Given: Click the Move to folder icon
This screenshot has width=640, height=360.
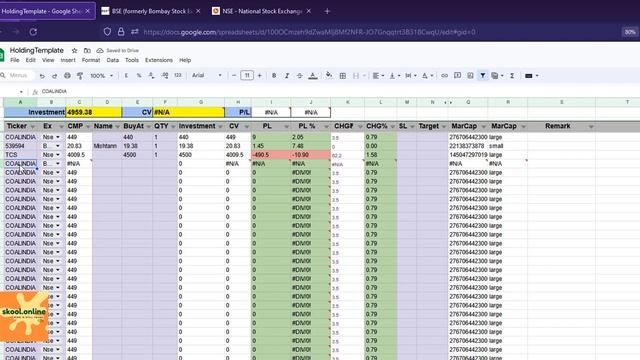Looking at the screenshot, I should (x=87, y=51).
